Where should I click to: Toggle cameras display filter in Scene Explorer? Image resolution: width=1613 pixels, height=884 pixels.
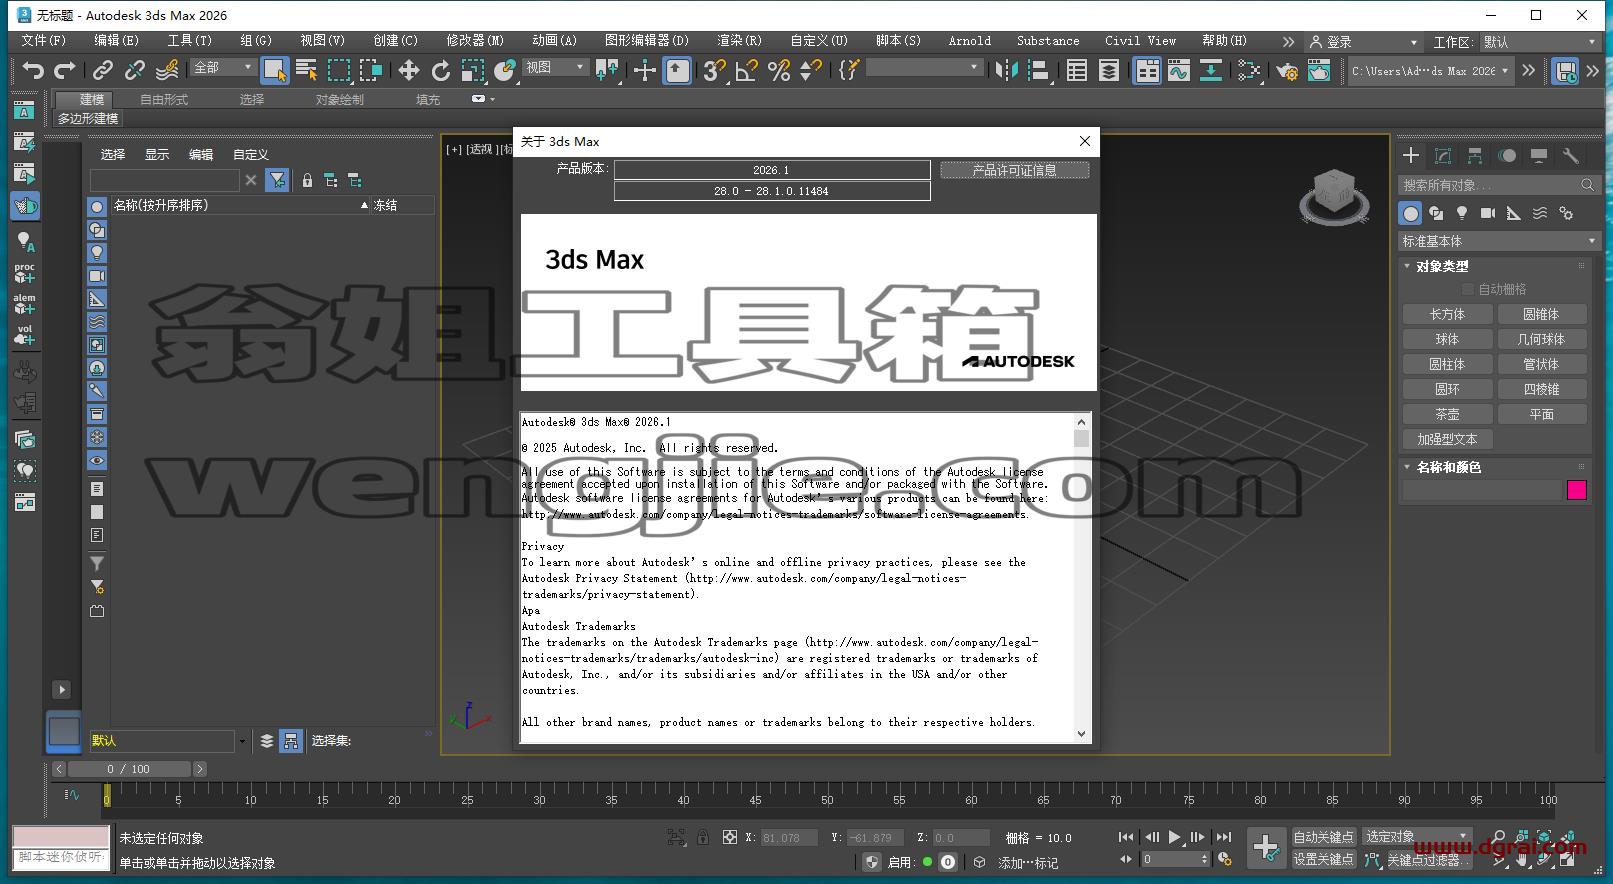point(97,276)
